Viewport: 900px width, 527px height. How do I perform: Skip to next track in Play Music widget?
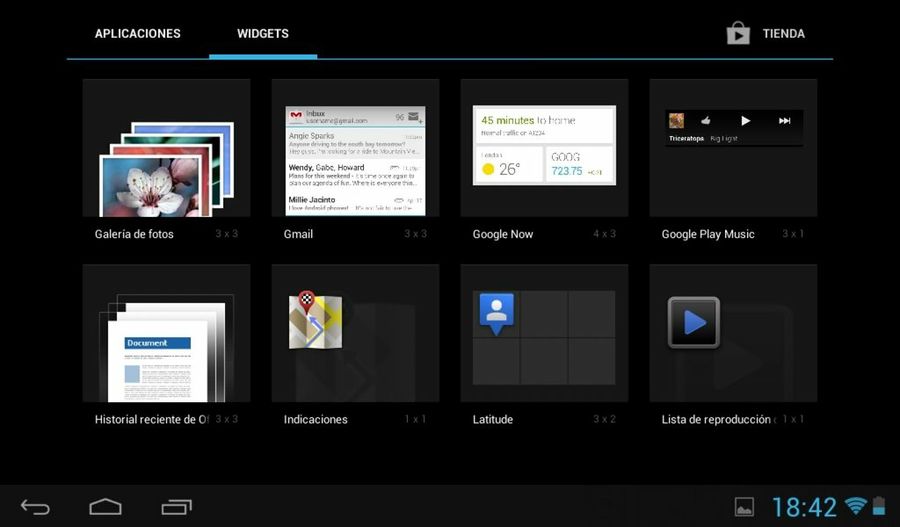coord(785,120)
